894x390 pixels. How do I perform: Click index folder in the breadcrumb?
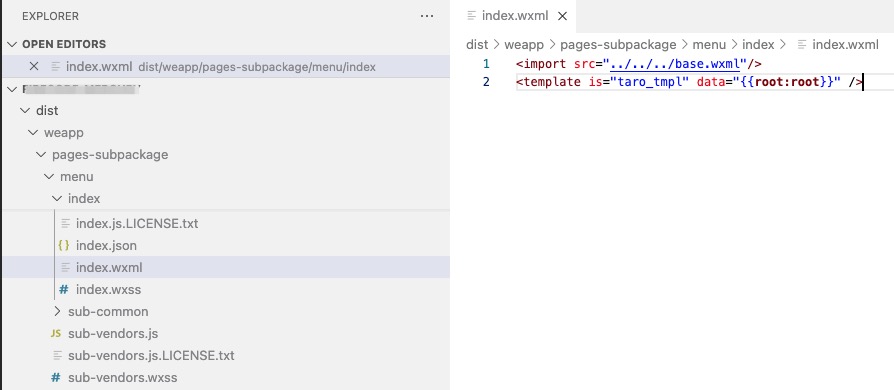[x=758, y=44]
